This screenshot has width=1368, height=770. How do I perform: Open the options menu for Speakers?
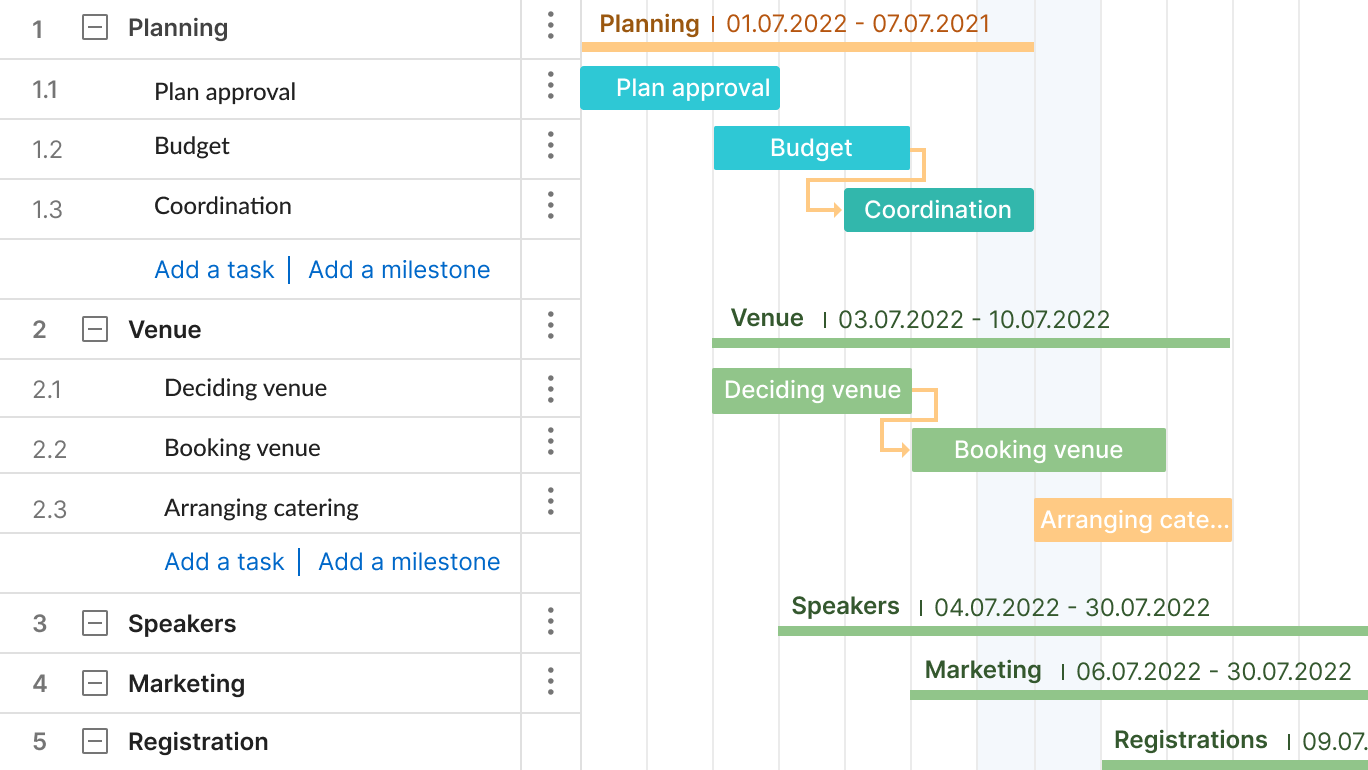[x=551, y=623]
